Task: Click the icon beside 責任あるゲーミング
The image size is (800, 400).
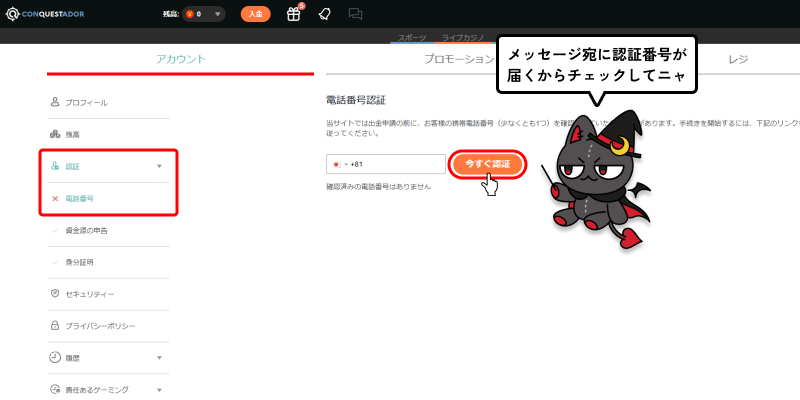Action: coord(55,389)
